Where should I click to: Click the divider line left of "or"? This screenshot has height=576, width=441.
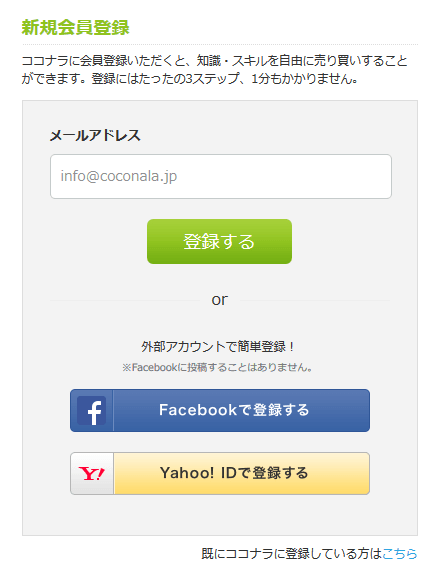(x=125, y=300)
